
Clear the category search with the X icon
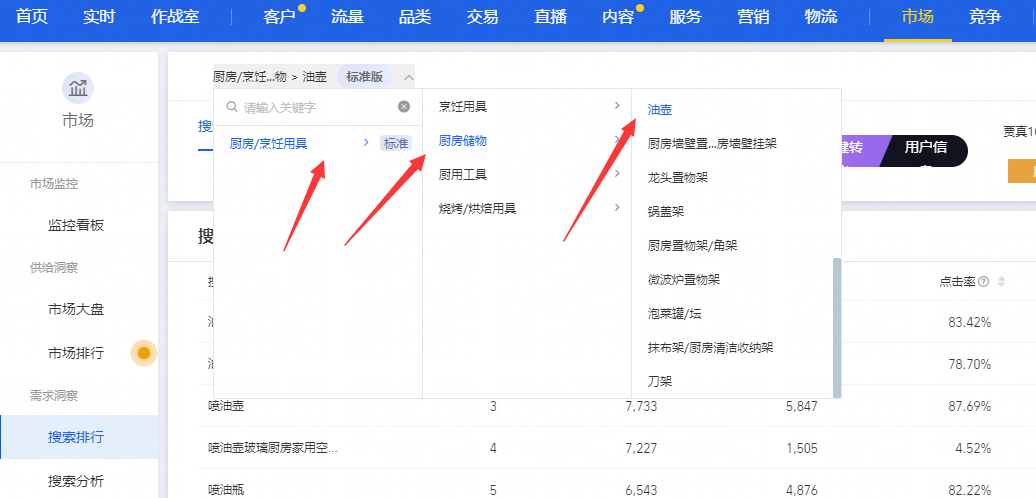click(x=404, y=107)
